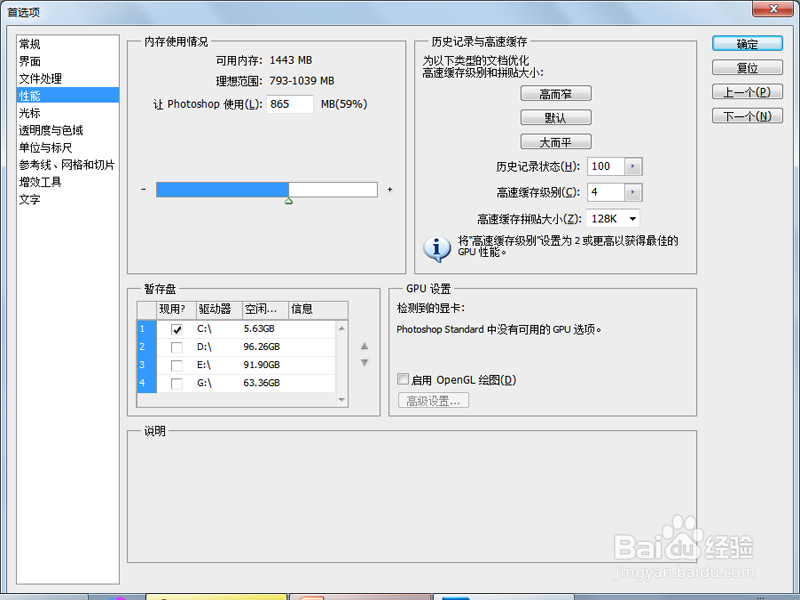Click 高速缓存级别 value field
Image resolution: width=800 pixels, height=600 pixels.
(606, 192)
